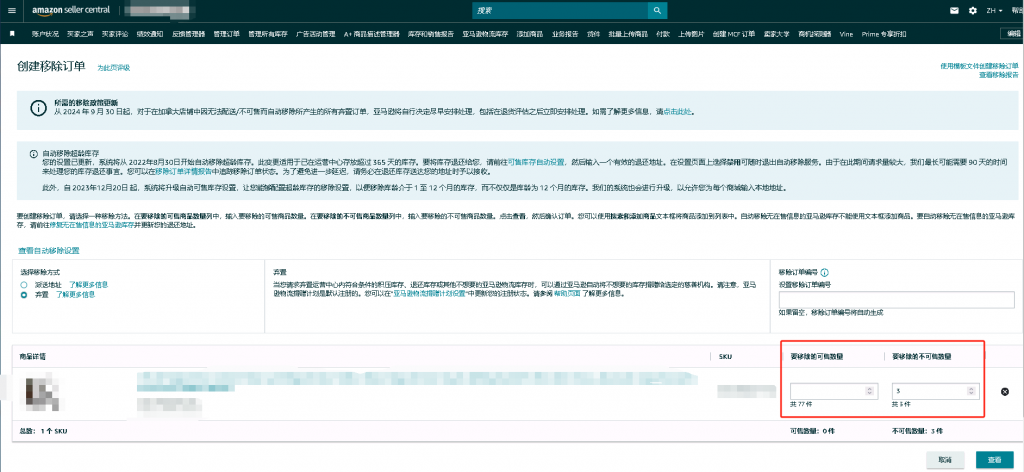Open 点击此处 link in policy notice
Screen dimensions: 1024x472
tap(677, 112)
